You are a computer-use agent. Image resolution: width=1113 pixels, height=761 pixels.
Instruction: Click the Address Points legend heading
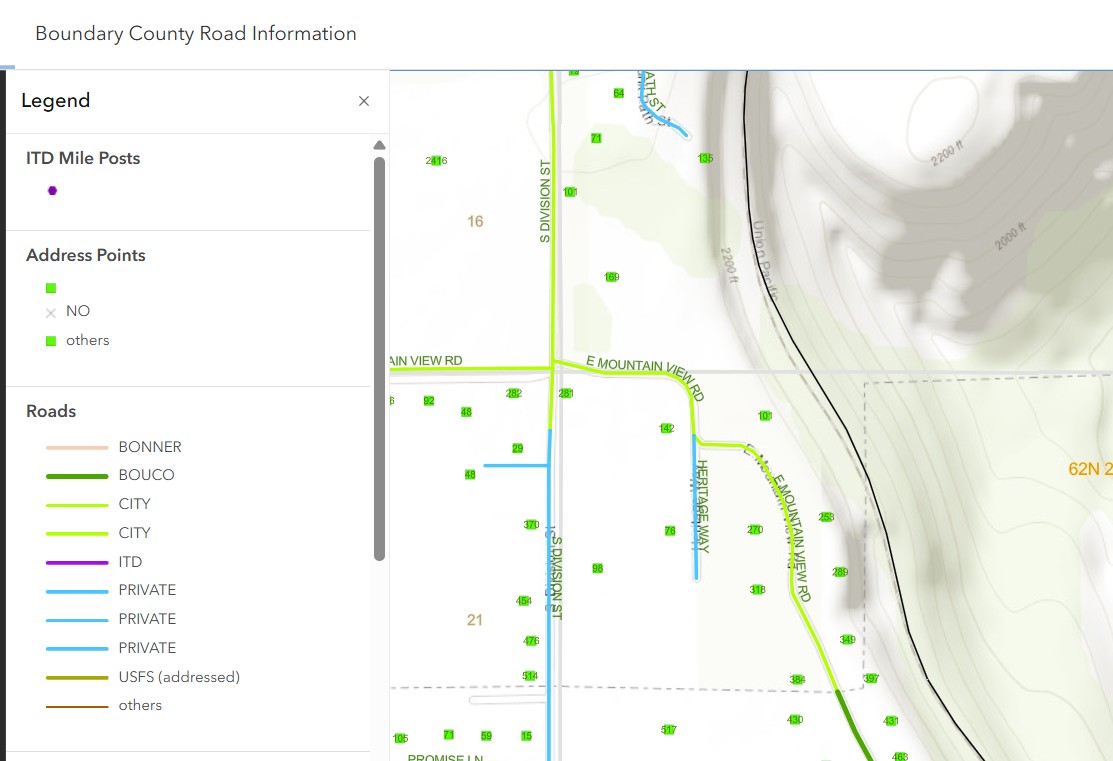pos(86,255)
